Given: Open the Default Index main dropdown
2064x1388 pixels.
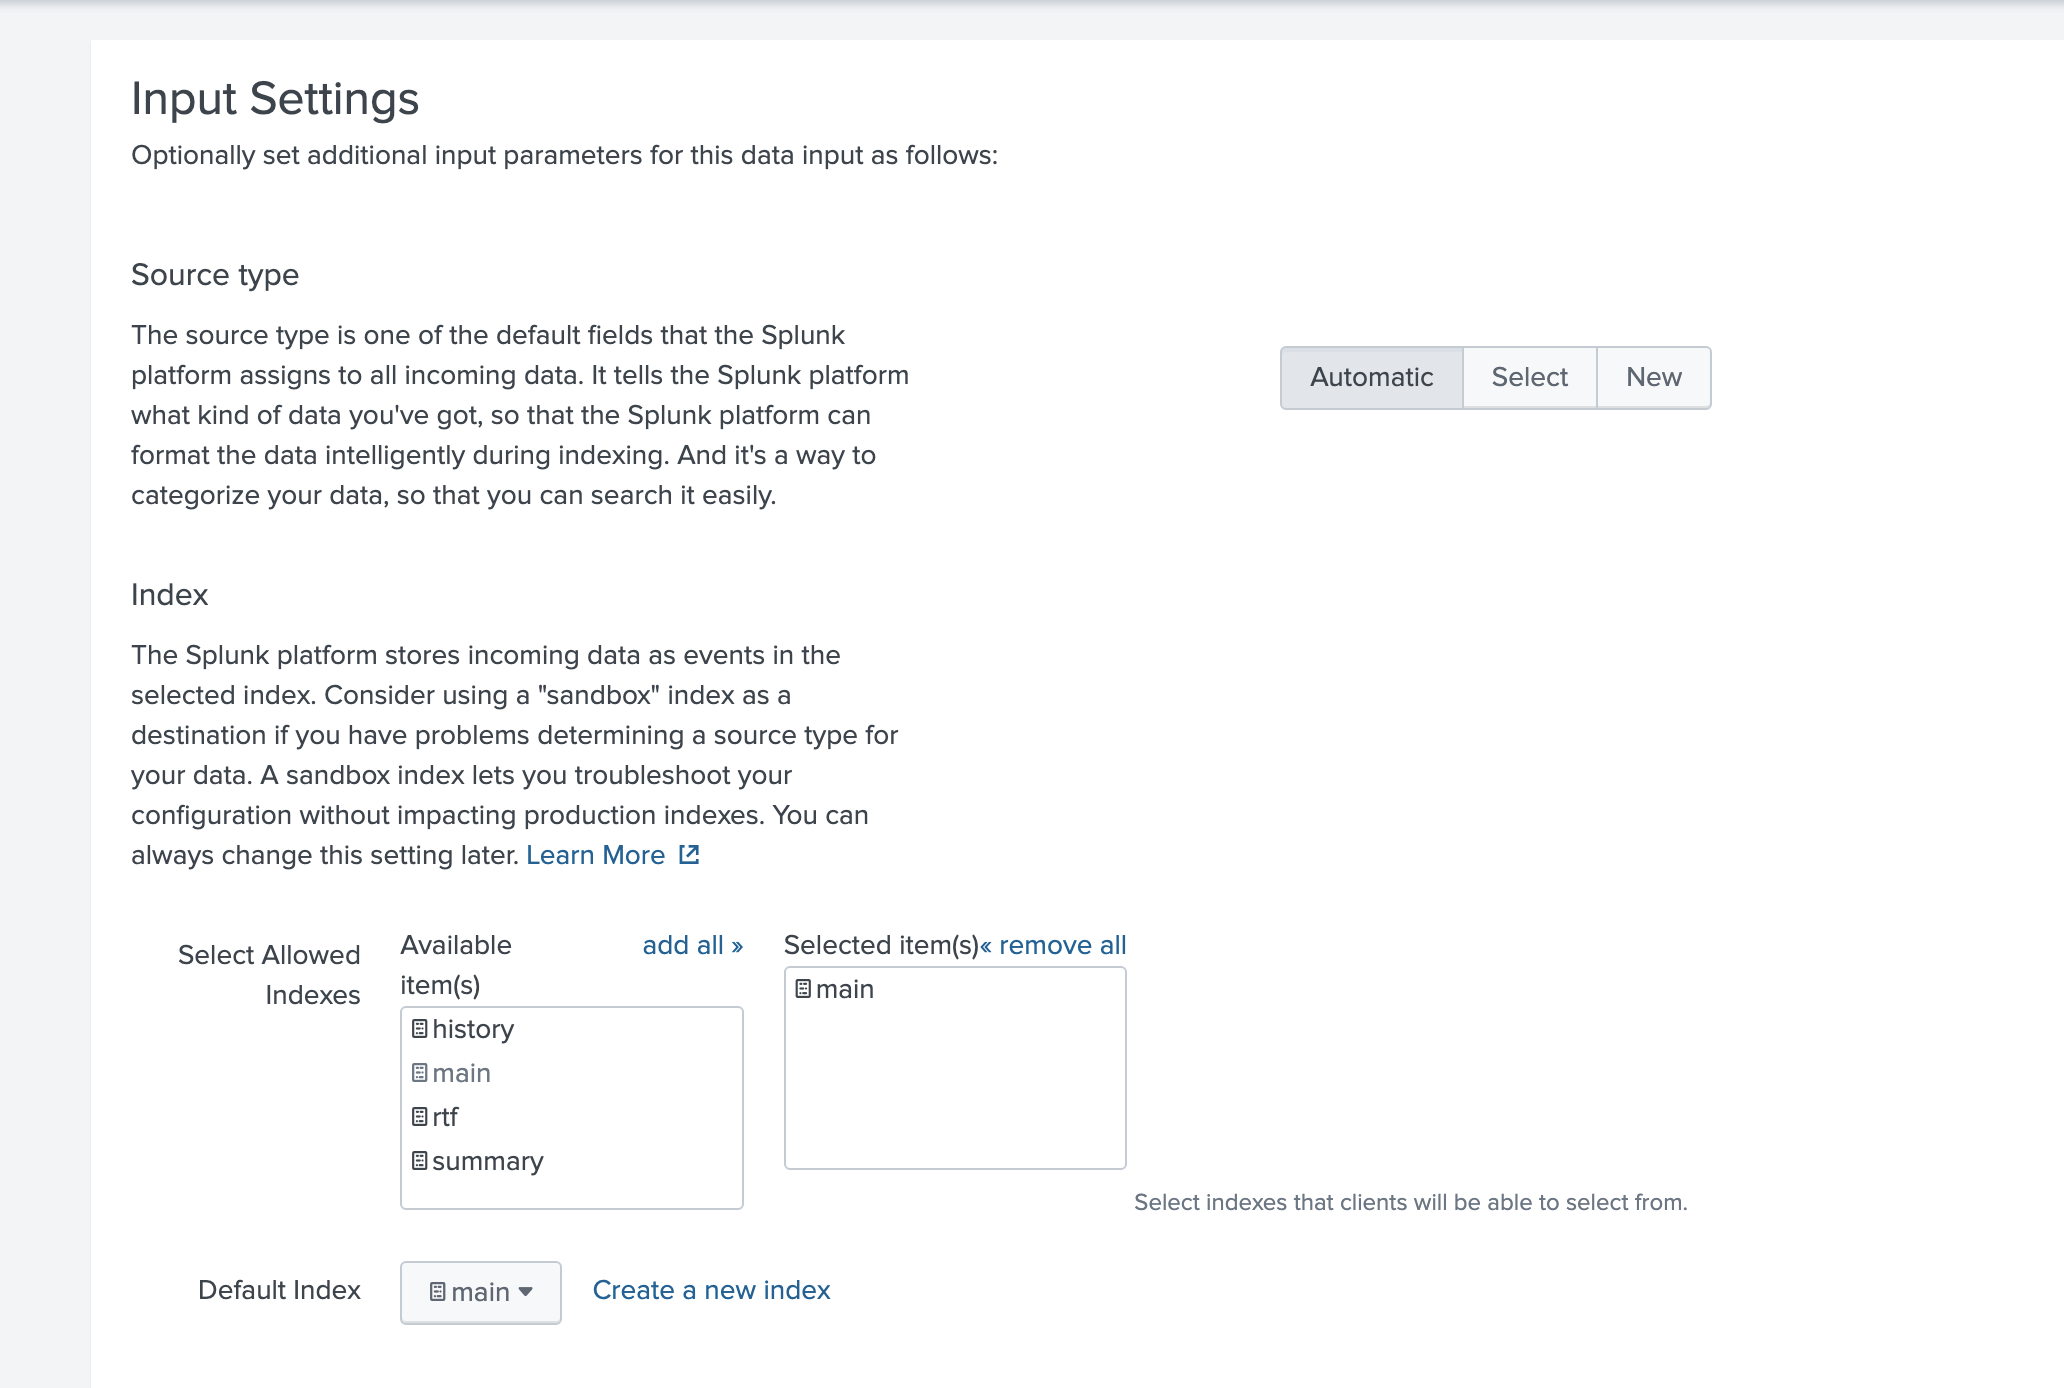Looking at the screenshot, I should (480, 1292).
